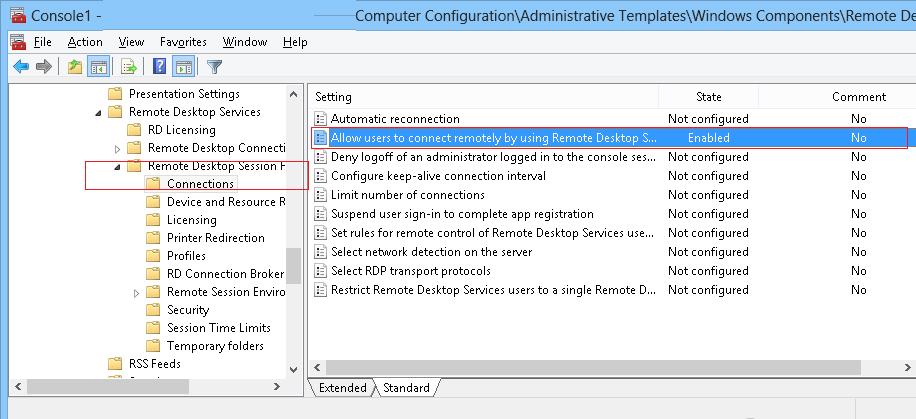Open the View menu

click(x=131, y=42)
